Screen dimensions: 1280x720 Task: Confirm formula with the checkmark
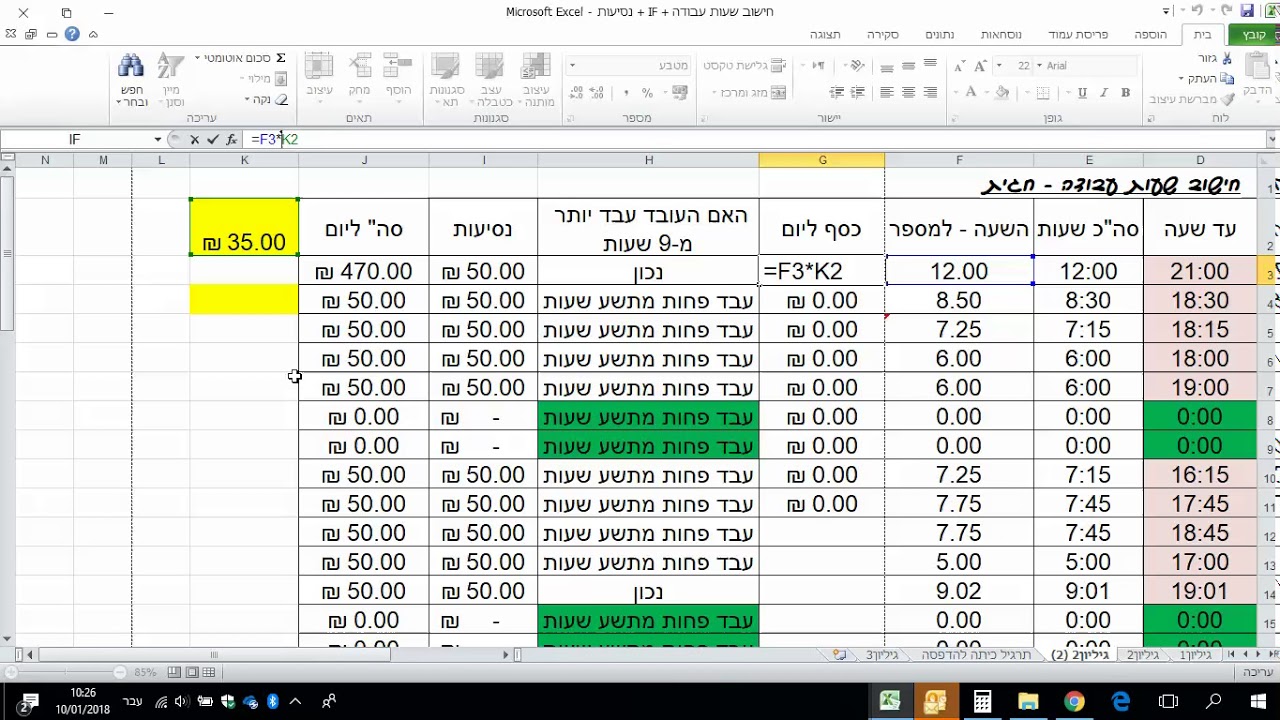[213, 139]
